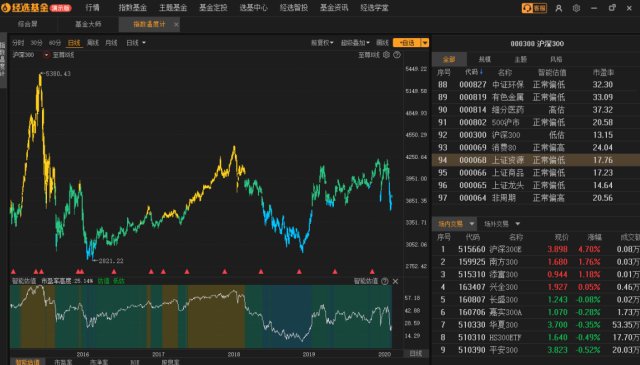Select the 全部 tab in index list
640x365 pixels.
pos(449,60)
